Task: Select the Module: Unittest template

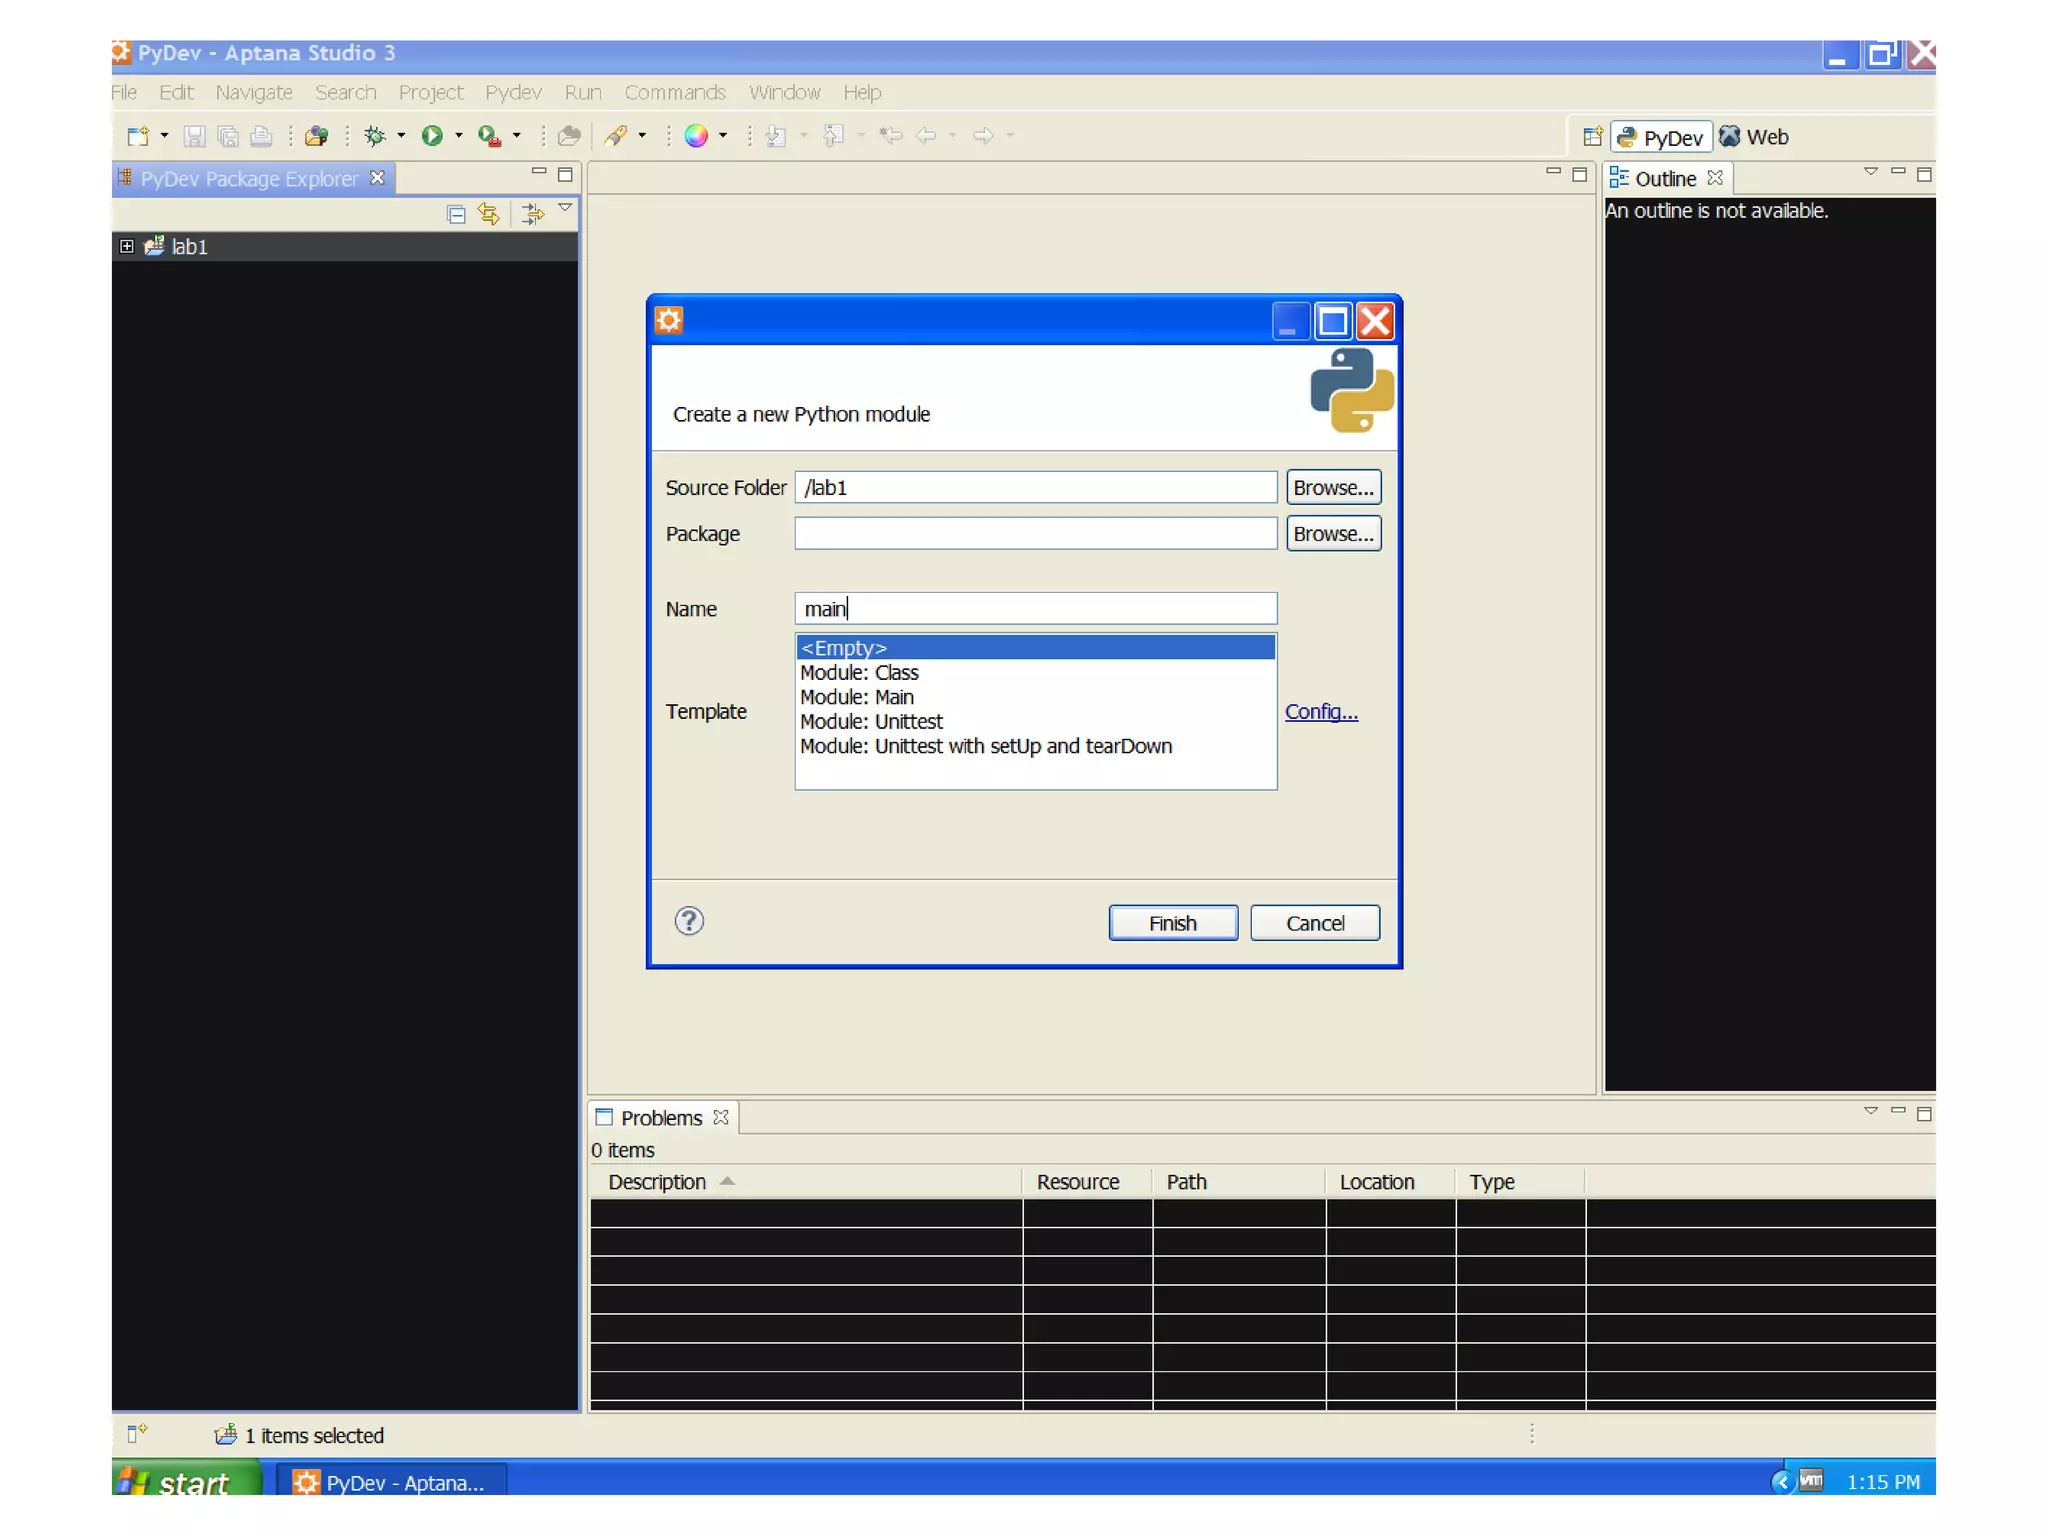Action: click(x=1035, y=722)
